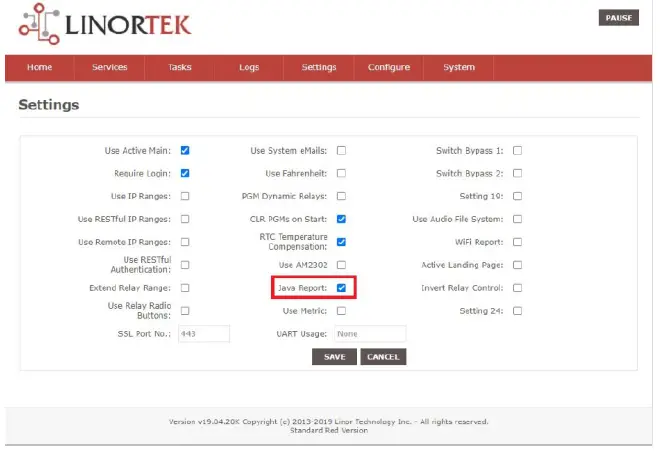Open the System menu tab
The height and width of the screenshot is (452, 660).
[x=458, y=67]
